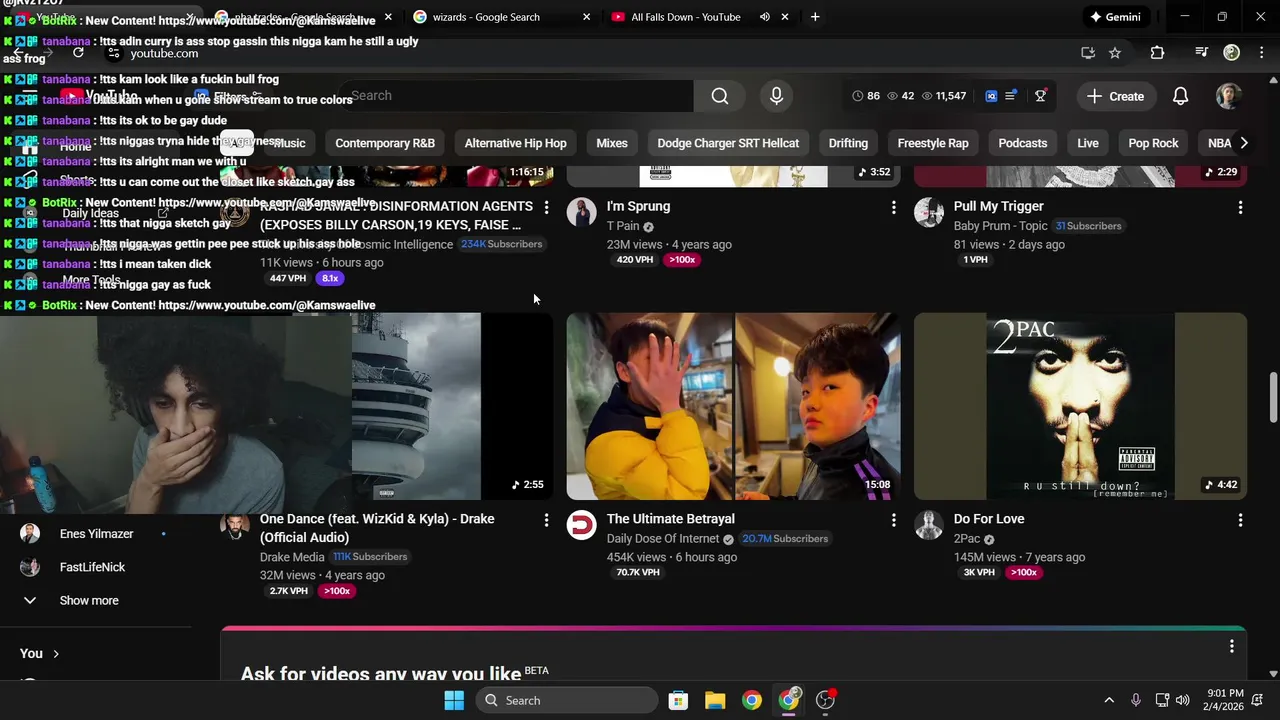Start voice search with the microphone icon

pyautogui.click(x=776, y=96)
